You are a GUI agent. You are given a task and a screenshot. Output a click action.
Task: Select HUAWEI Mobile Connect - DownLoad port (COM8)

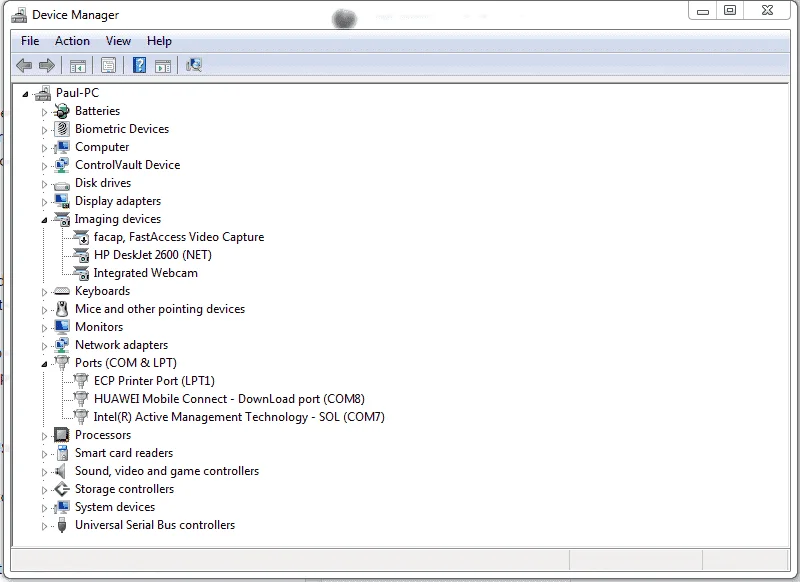[x=229, y=398]
